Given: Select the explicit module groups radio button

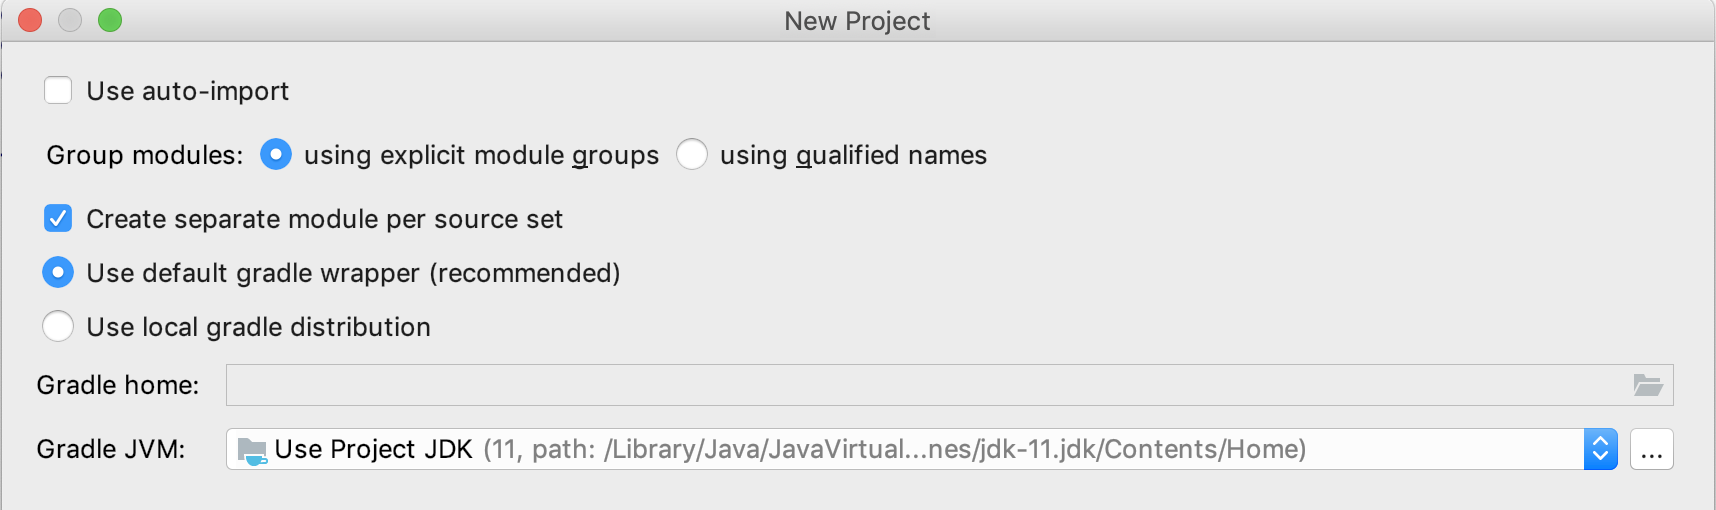Looking at the screenshot, I should [276, 155].
